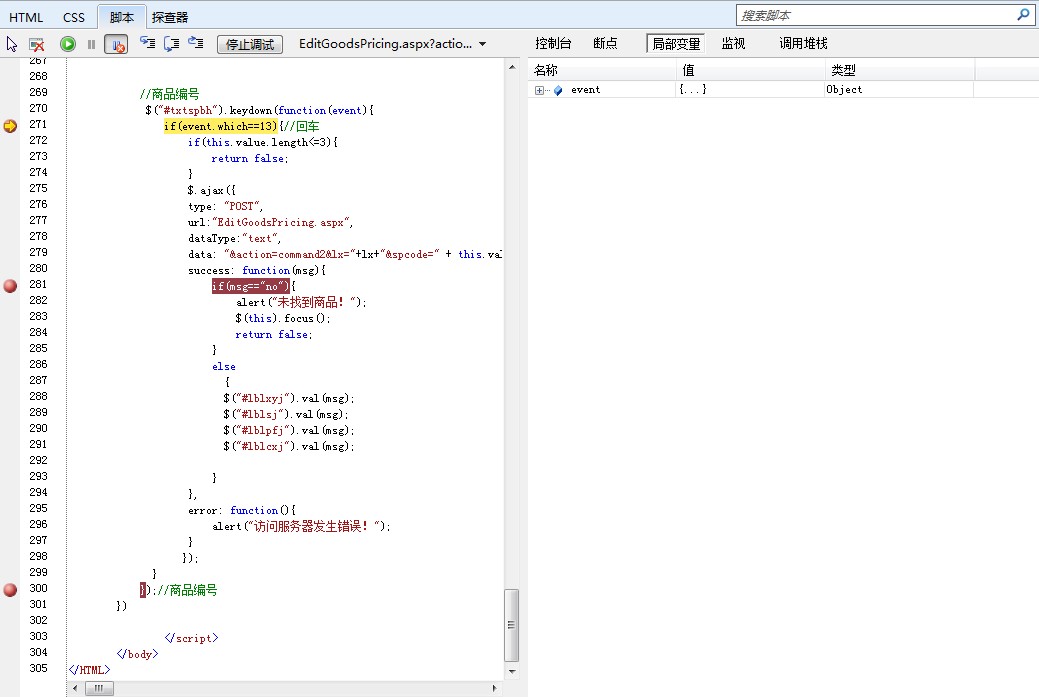The image size is (1039, 697).
Task: Click the Object type cell
Action: click(844, 89)
